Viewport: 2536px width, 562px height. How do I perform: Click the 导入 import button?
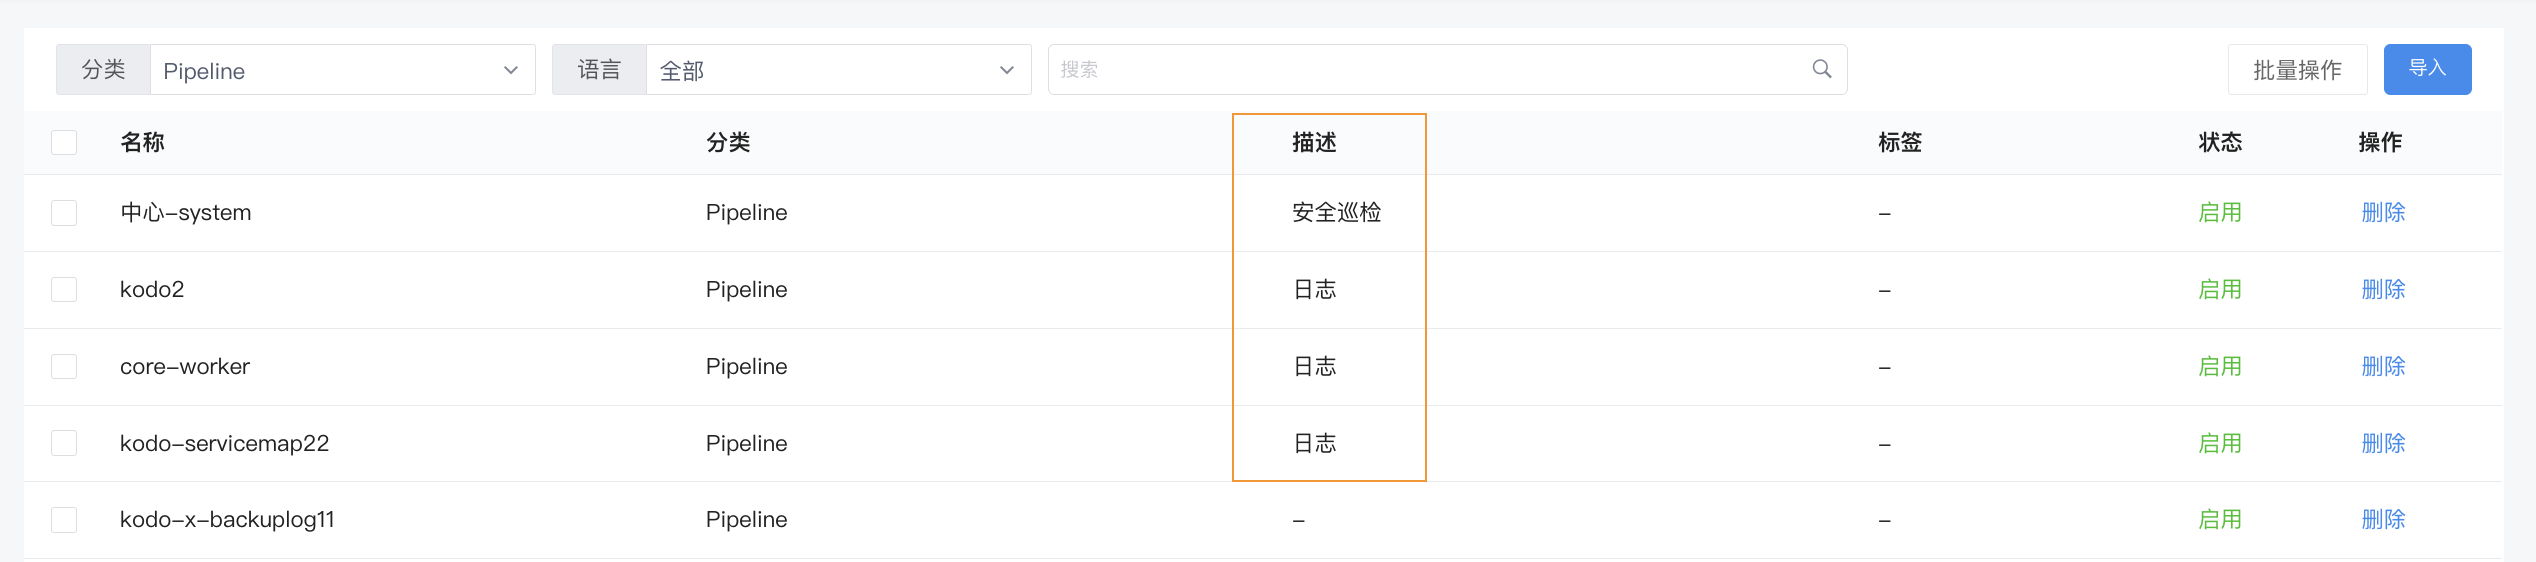(2427, 69)
